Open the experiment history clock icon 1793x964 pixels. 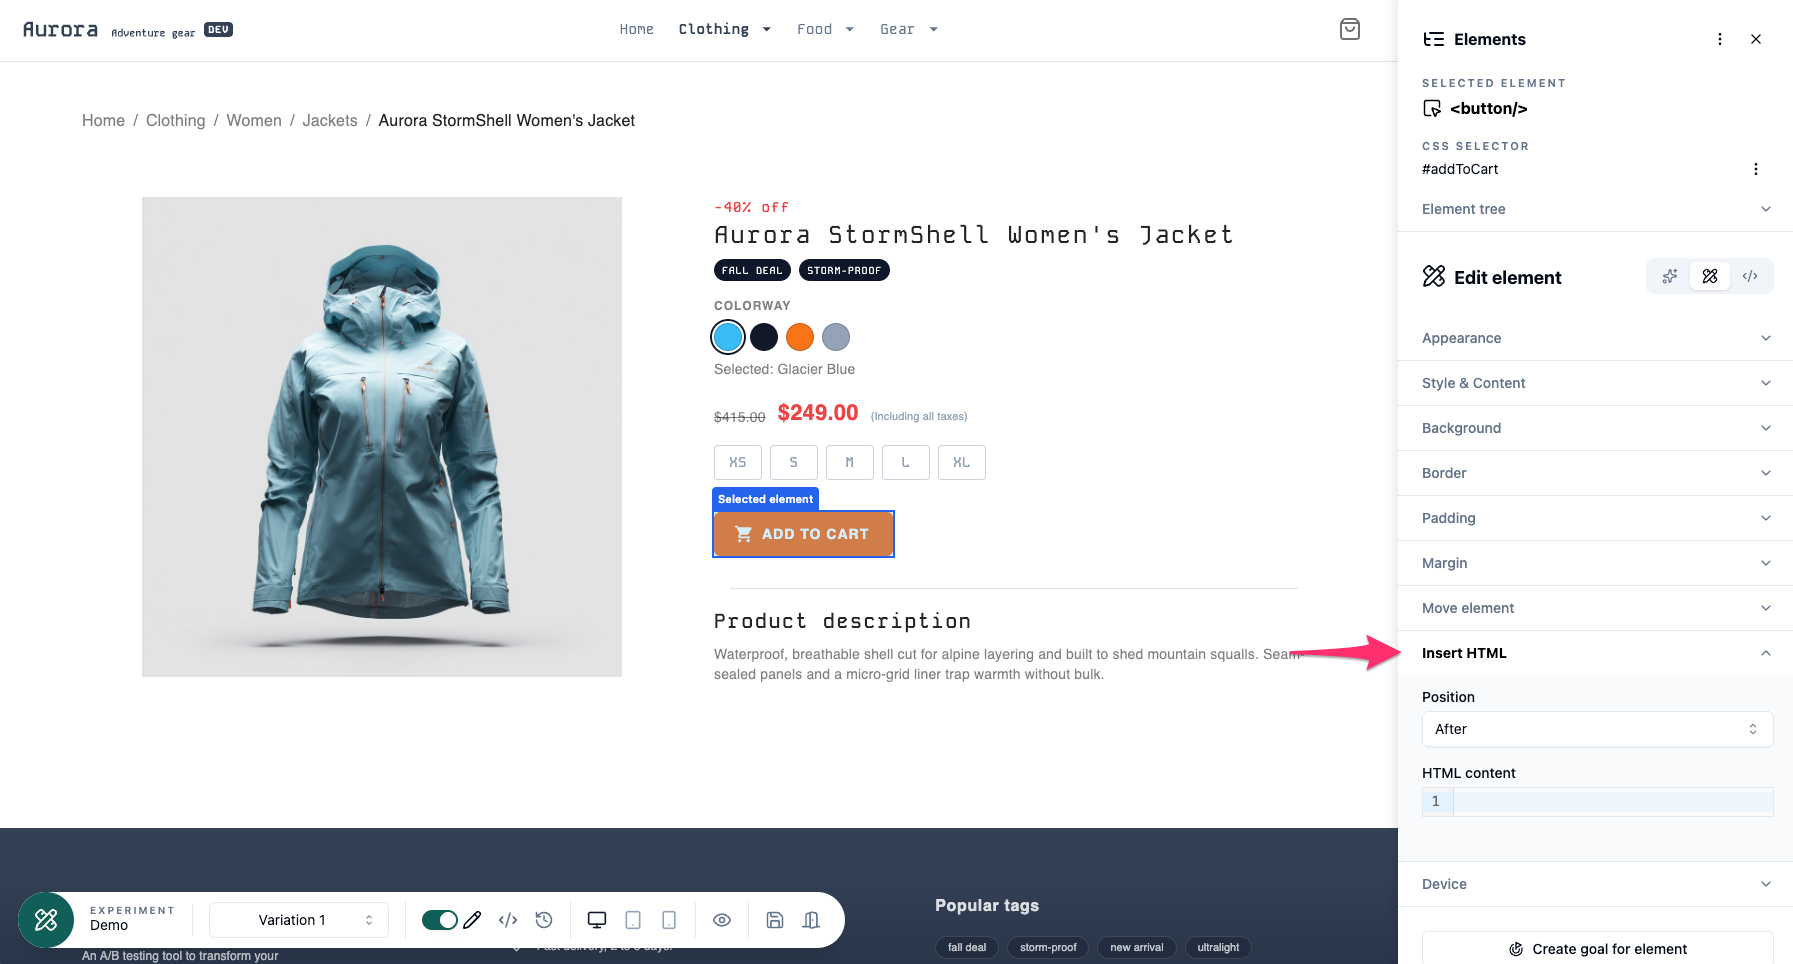pyautogui.click(x=544, y=920)
